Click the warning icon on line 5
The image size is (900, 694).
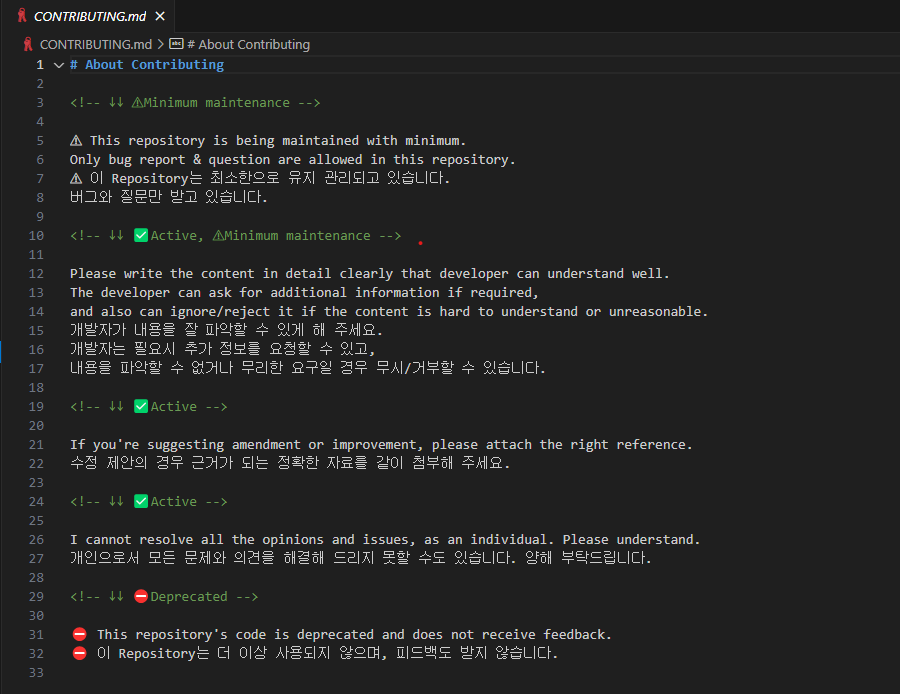[x=76, y=141]
